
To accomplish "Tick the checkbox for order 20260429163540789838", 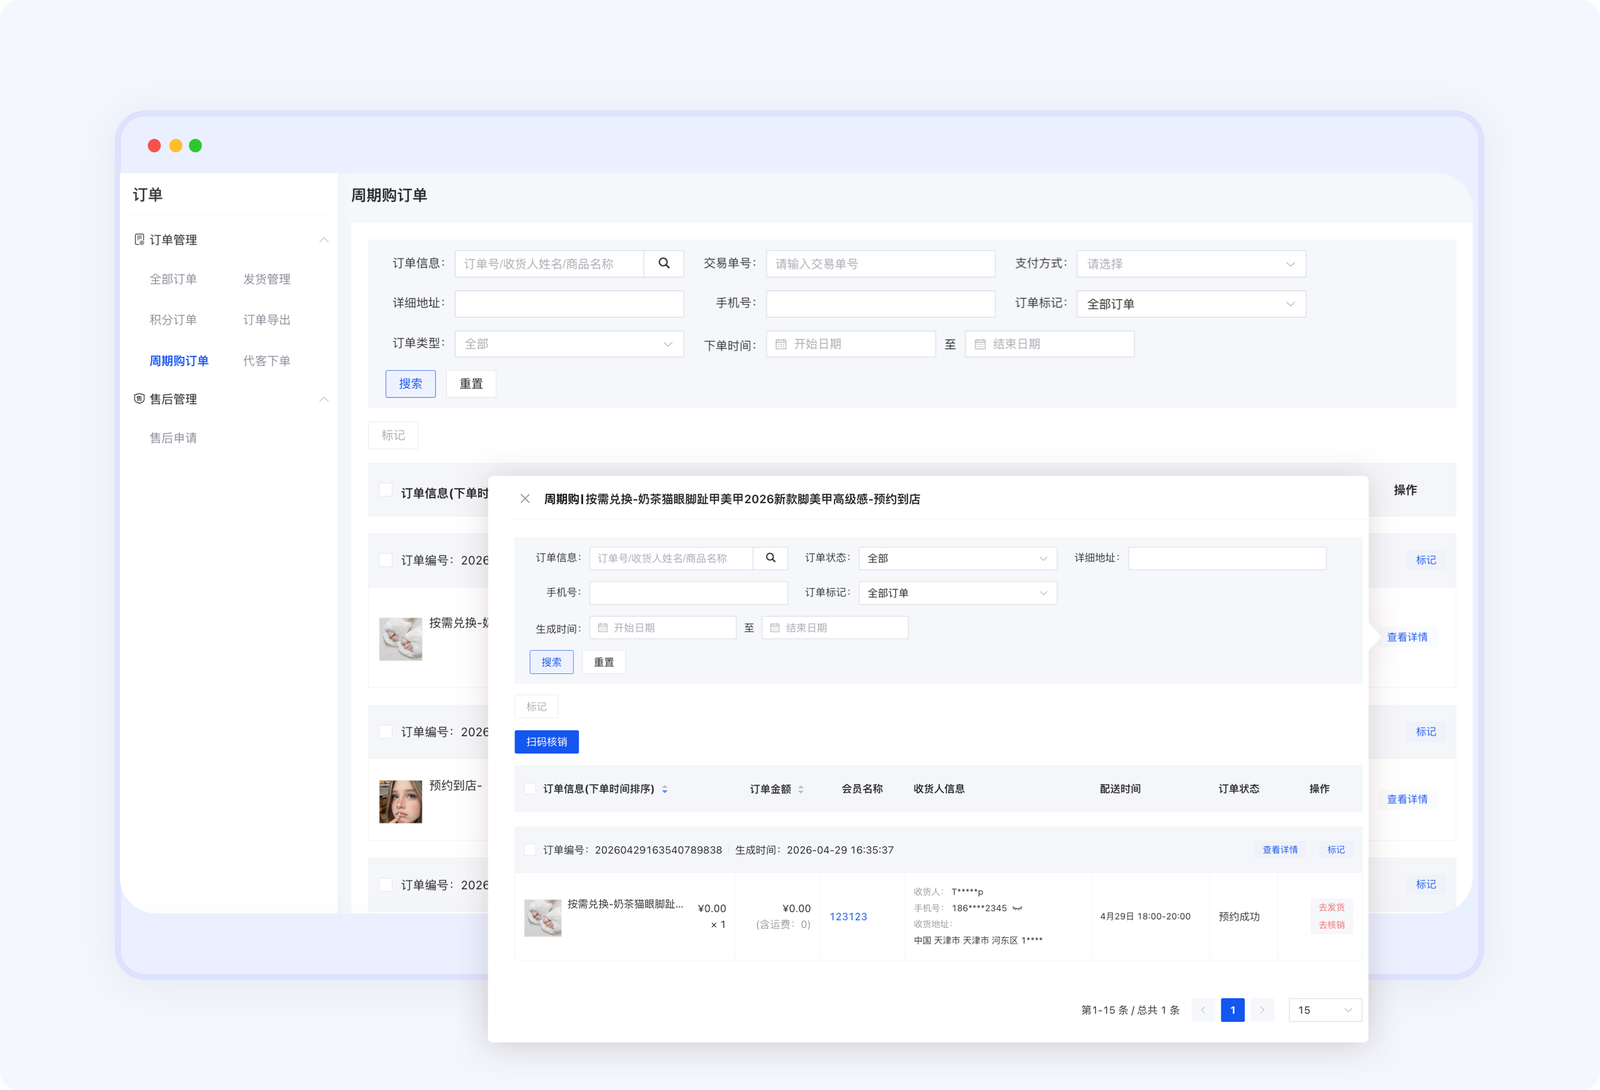I will (x=530, y=850).
